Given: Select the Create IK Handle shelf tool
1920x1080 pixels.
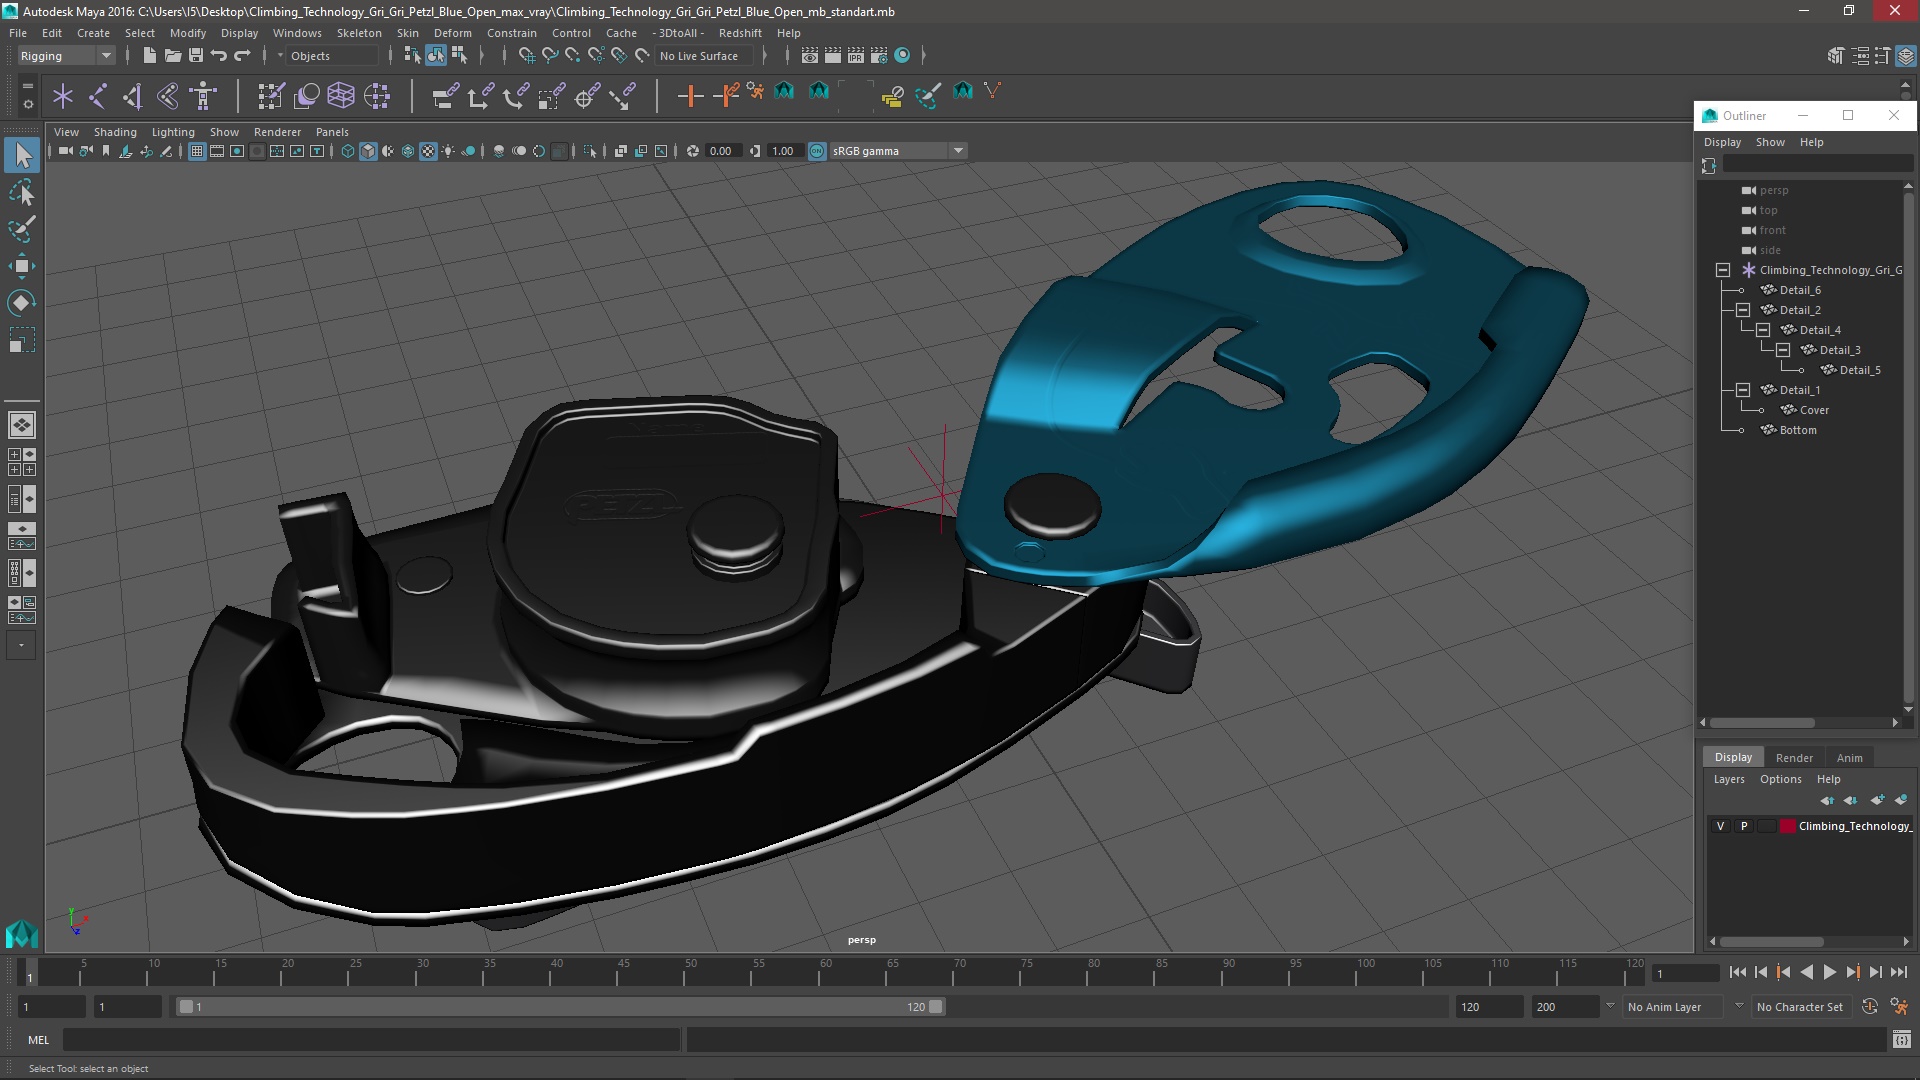Looking at the screenshot, I should (133, 96).
